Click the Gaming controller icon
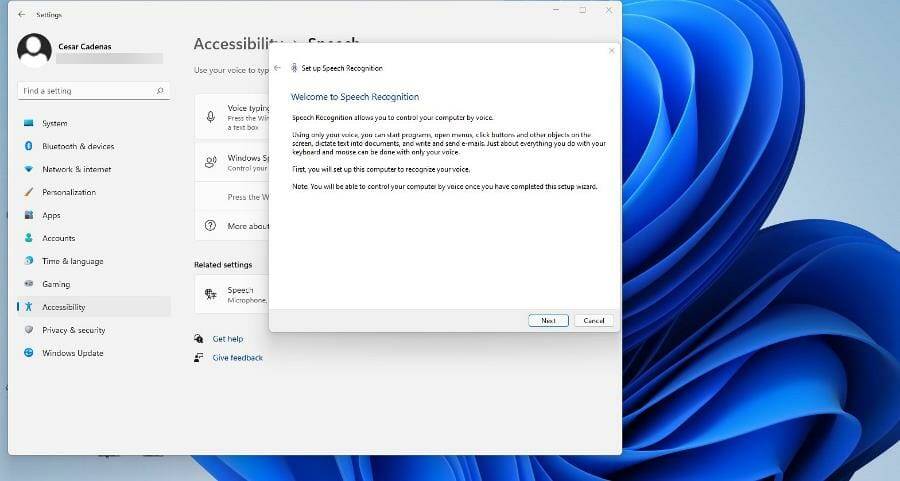 pyautogui.click(x=29, y=284)
